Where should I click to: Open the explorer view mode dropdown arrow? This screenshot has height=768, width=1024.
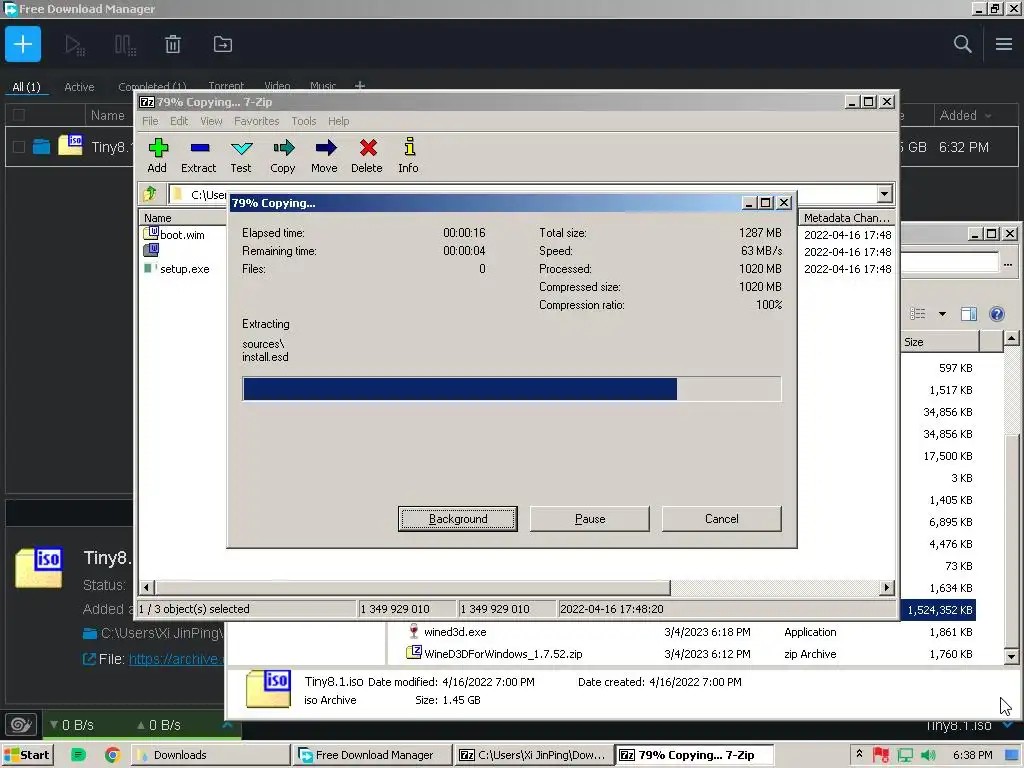942,314
